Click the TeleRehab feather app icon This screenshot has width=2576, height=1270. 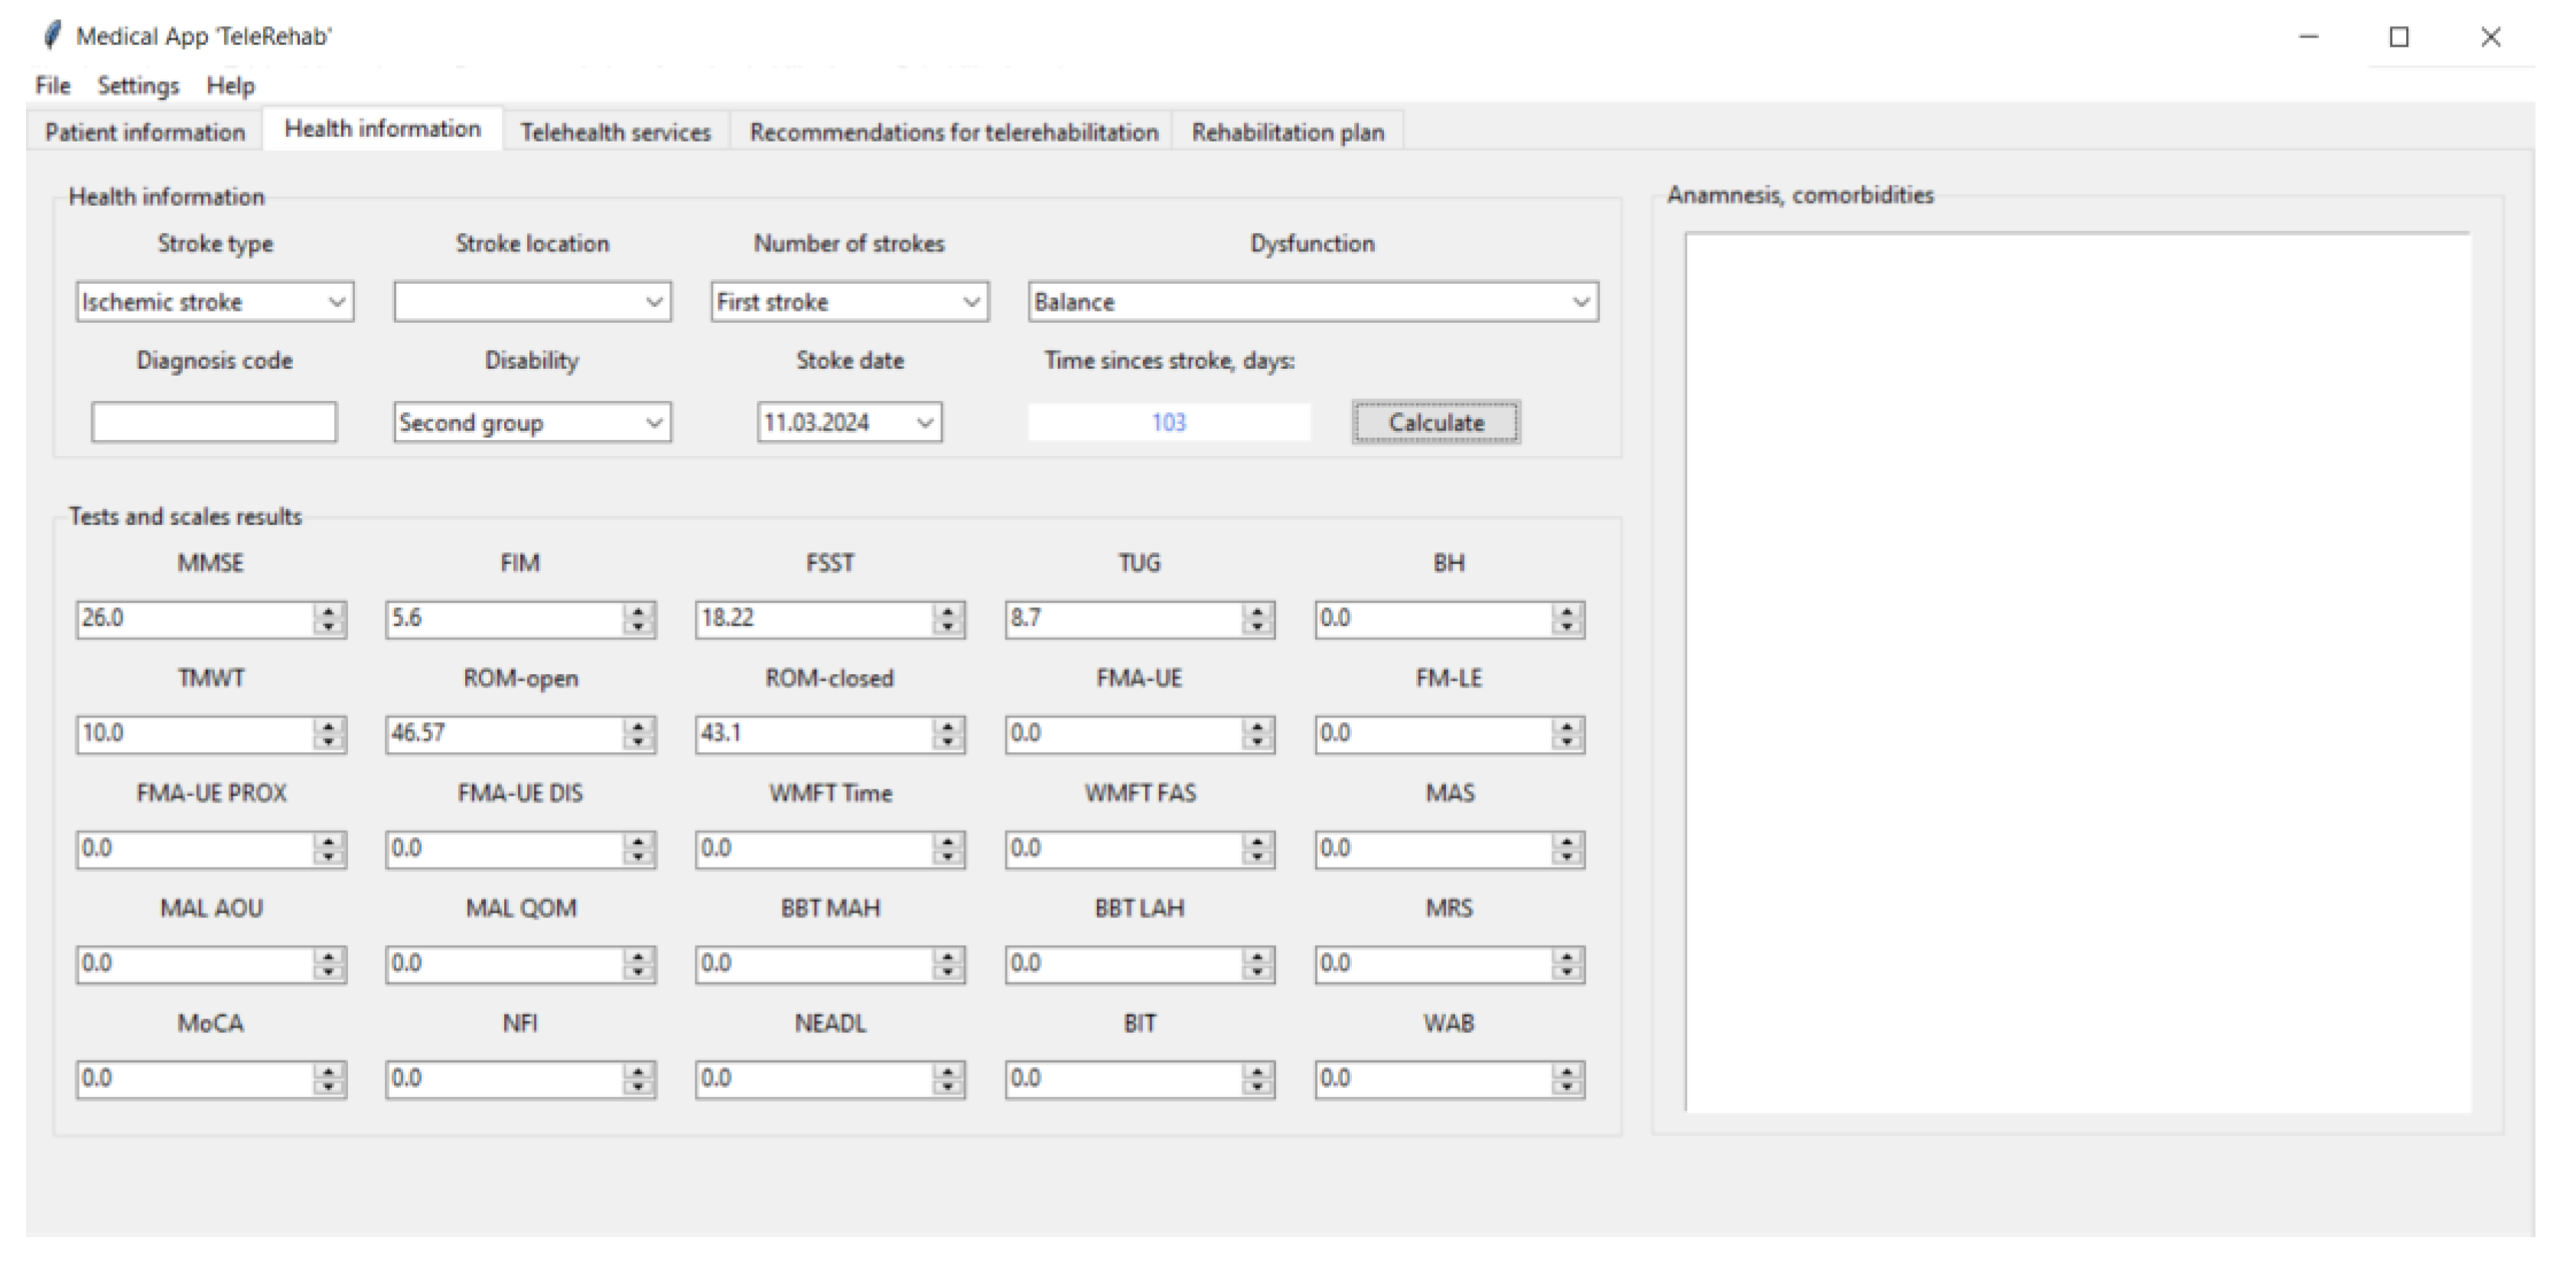52,36
